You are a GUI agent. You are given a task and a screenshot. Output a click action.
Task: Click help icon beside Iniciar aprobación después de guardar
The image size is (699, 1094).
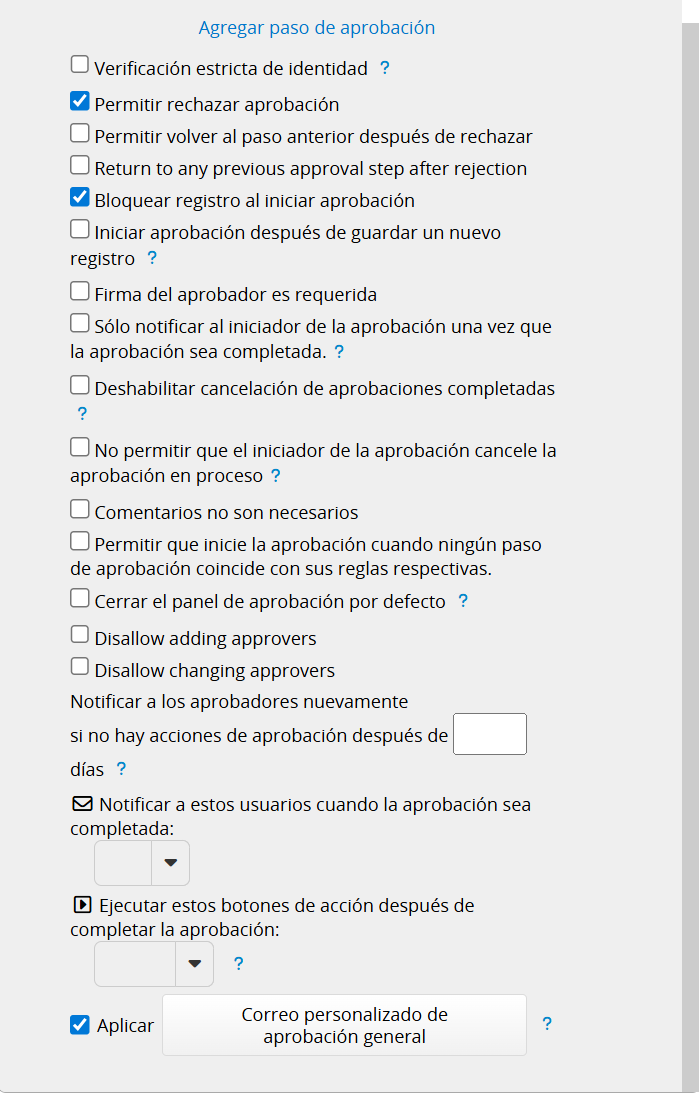pos(152,258)
